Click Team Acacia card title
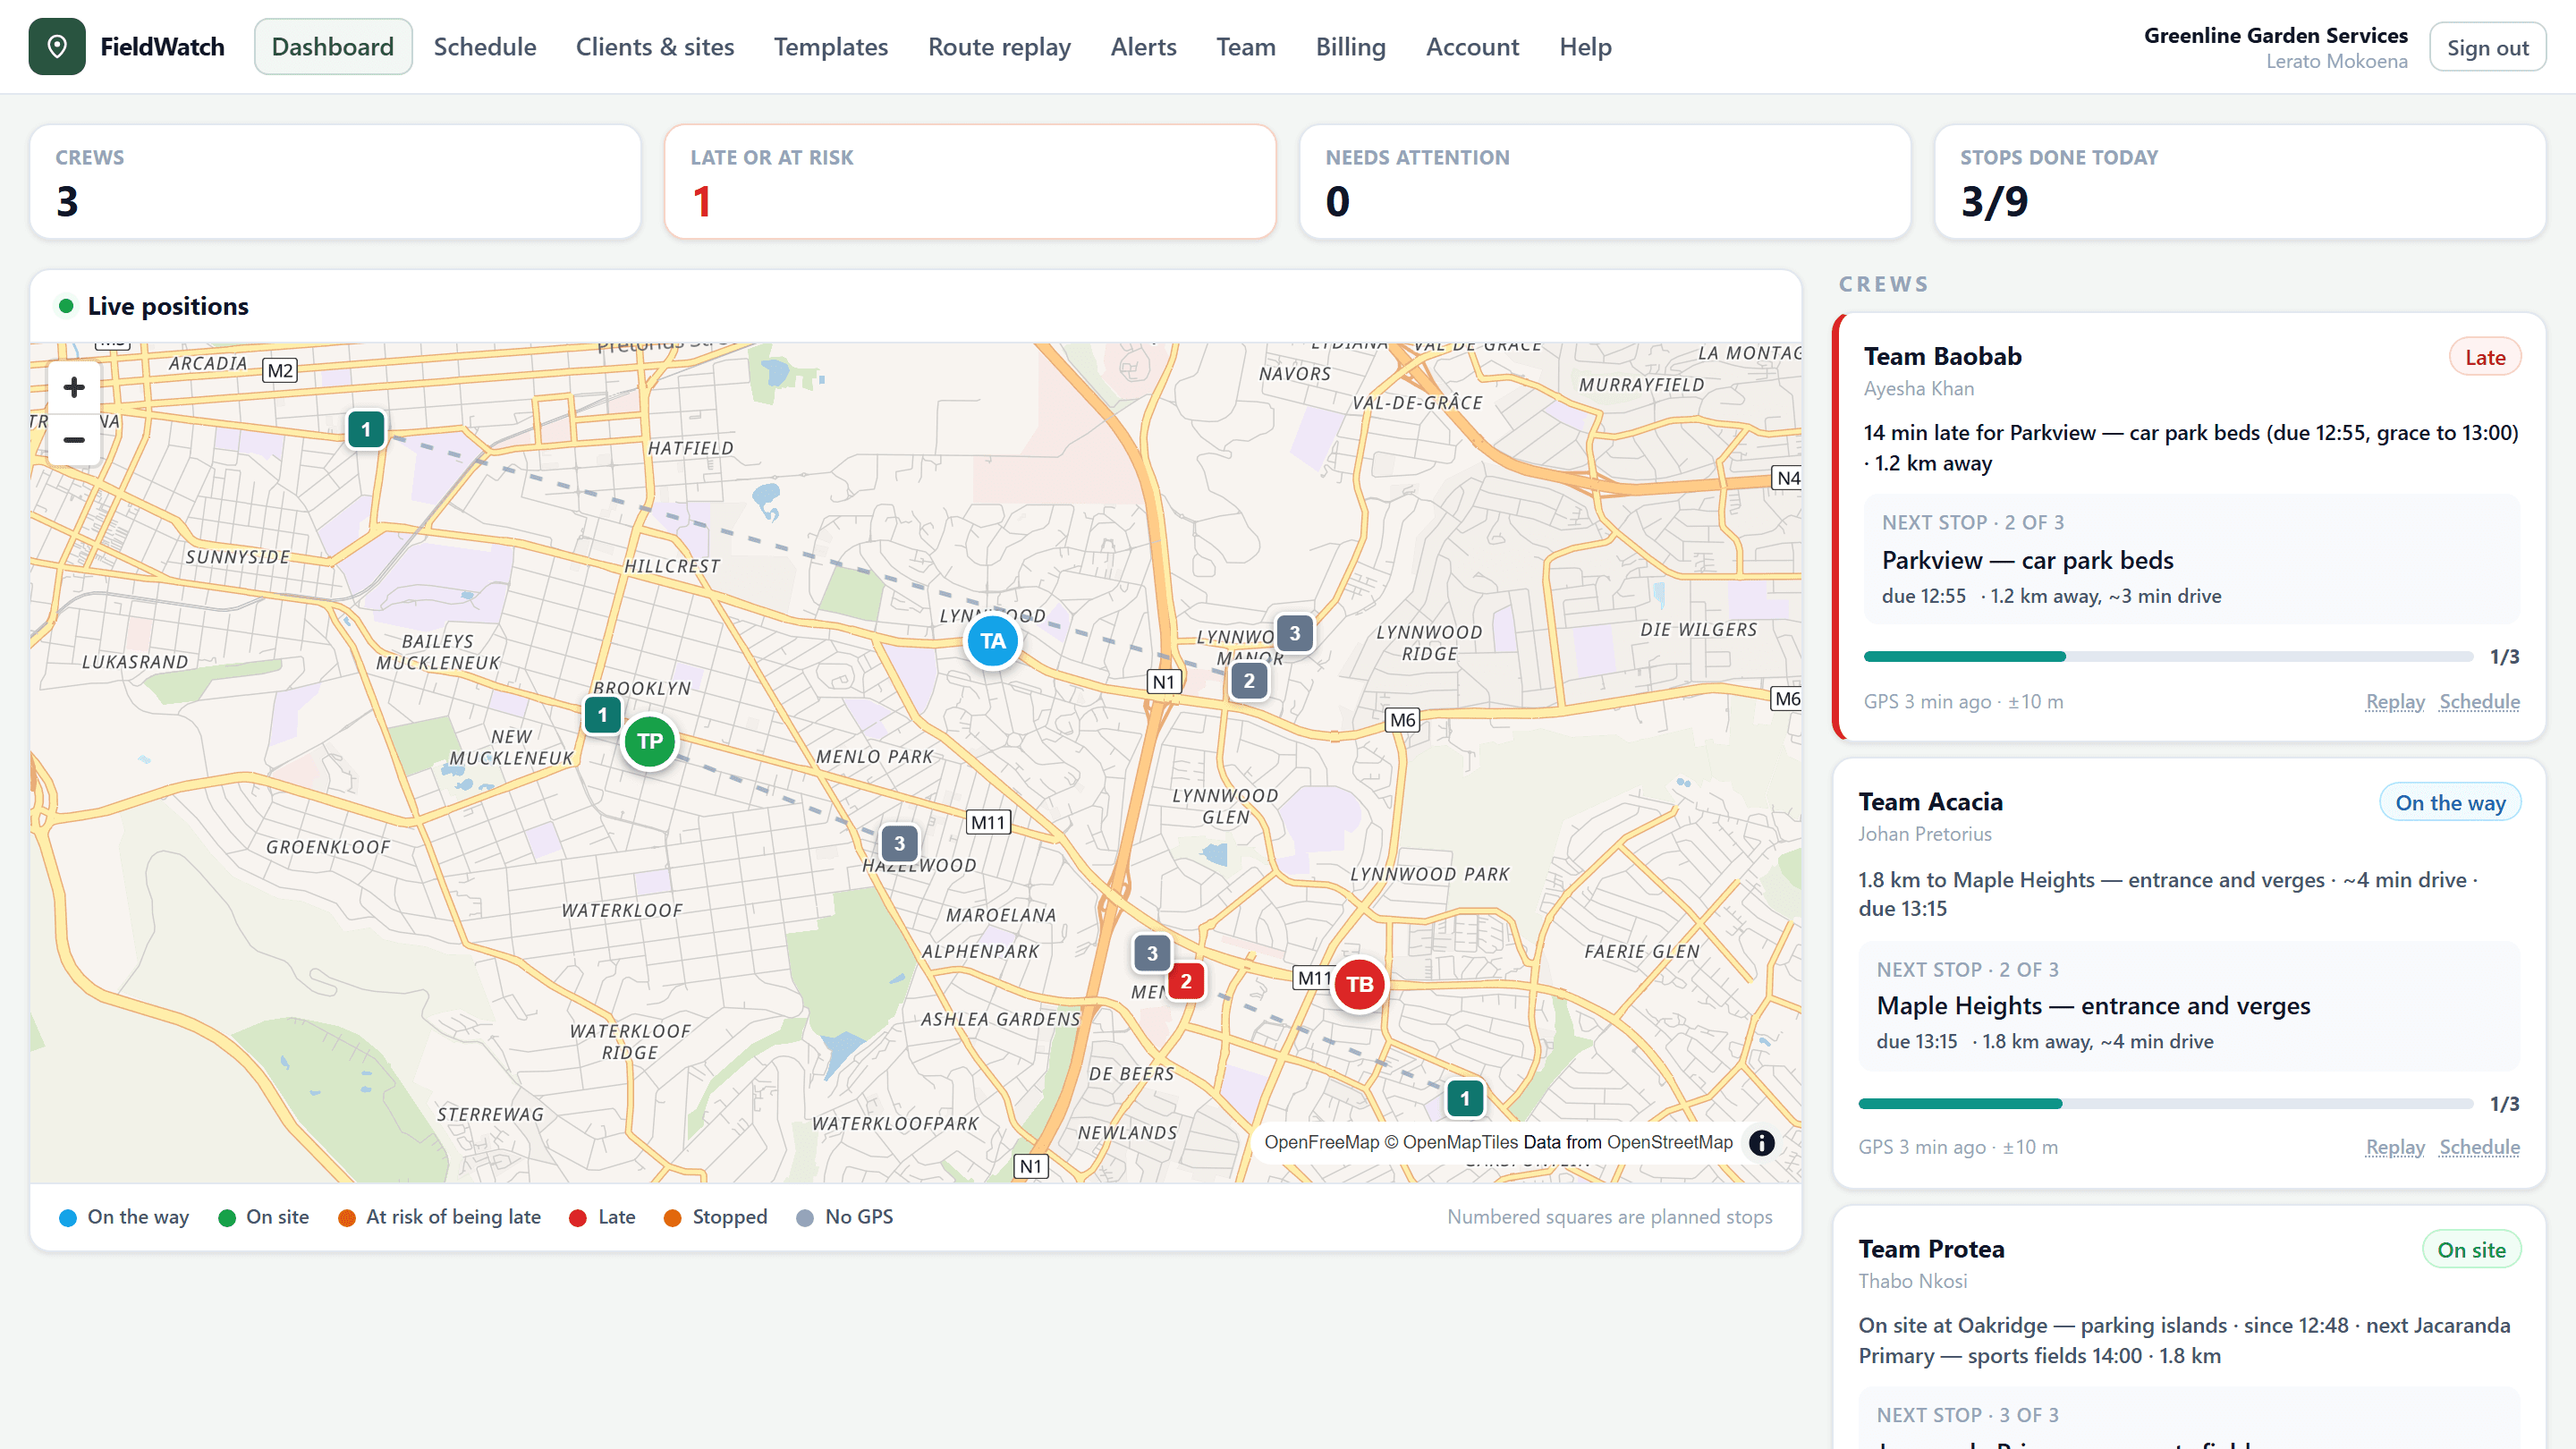The image size is (2576, 1449). pos(1930,802)
